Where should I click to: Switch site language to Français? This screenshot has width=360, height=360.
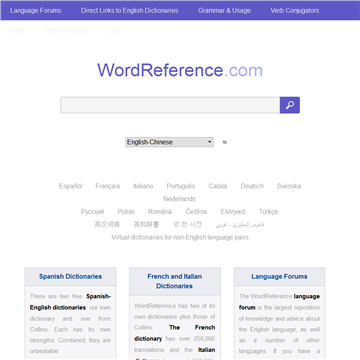click(x=107, y=186)
